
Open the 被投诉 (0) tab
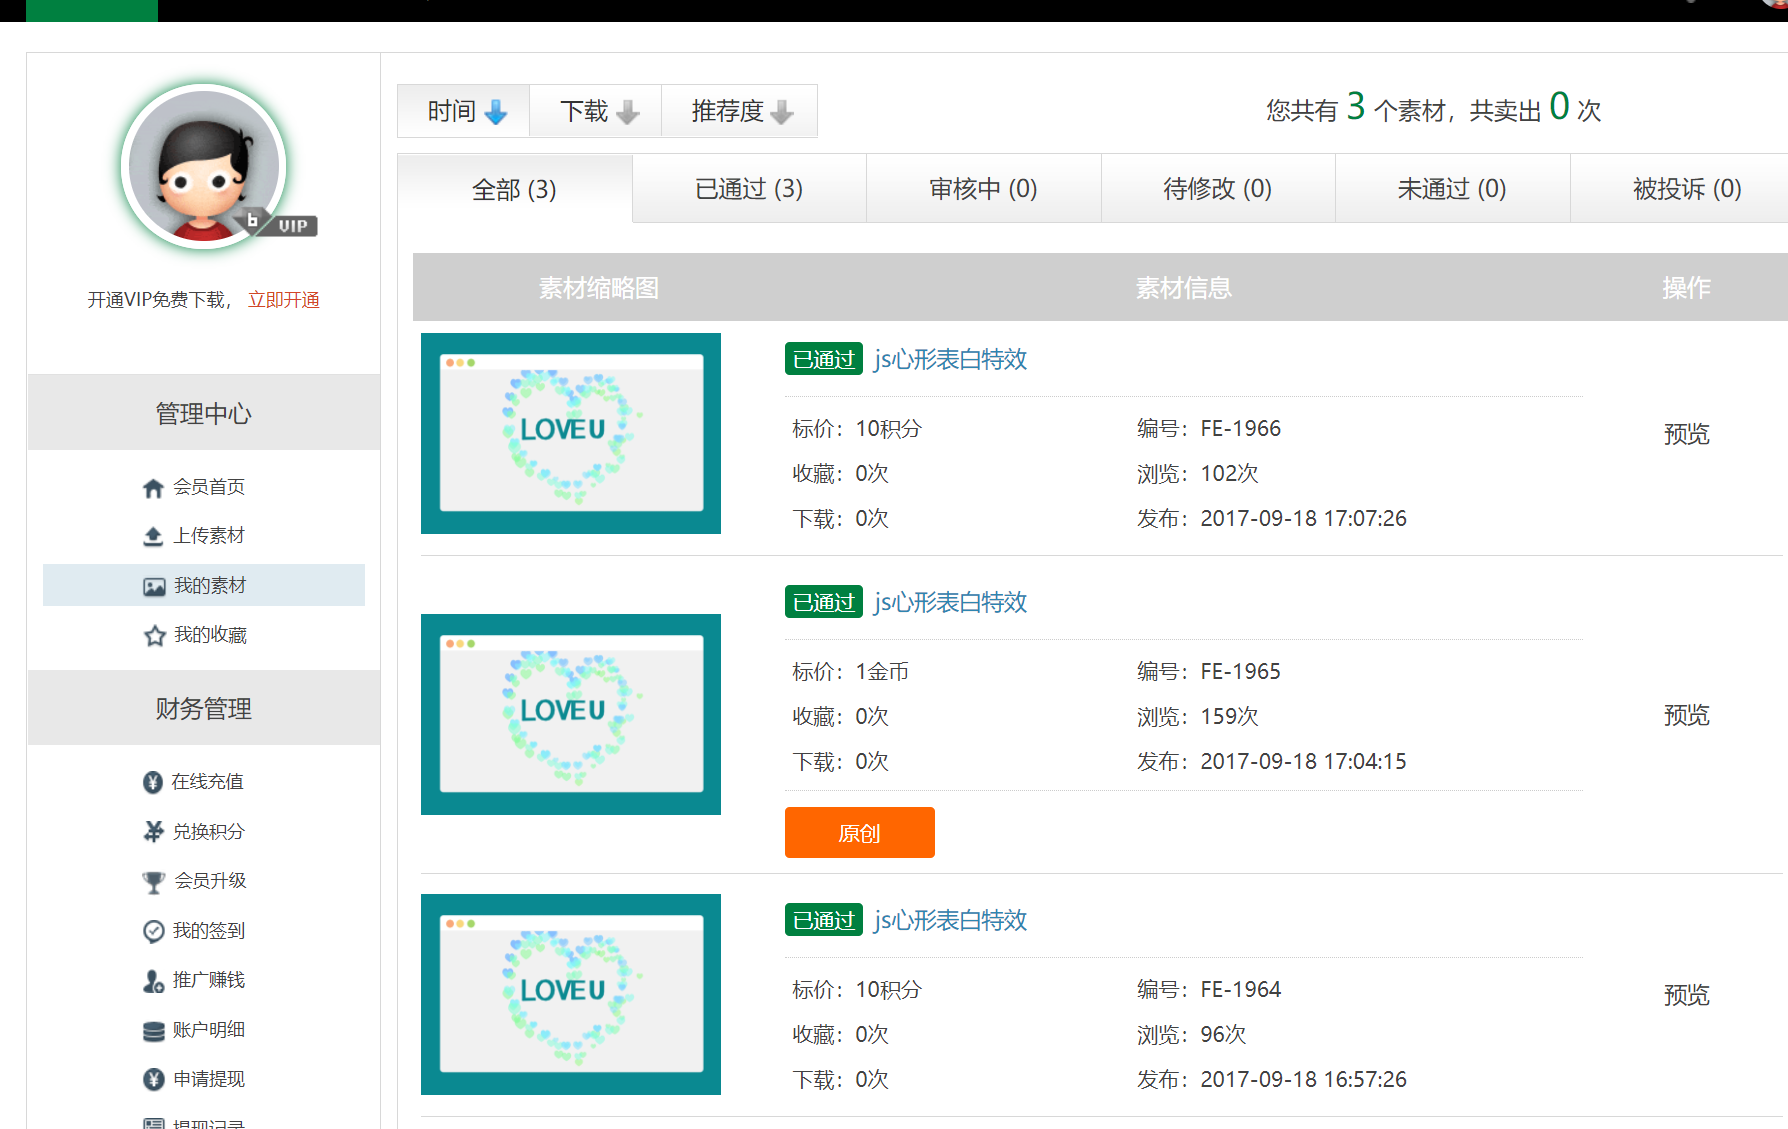click(1687, 189)
